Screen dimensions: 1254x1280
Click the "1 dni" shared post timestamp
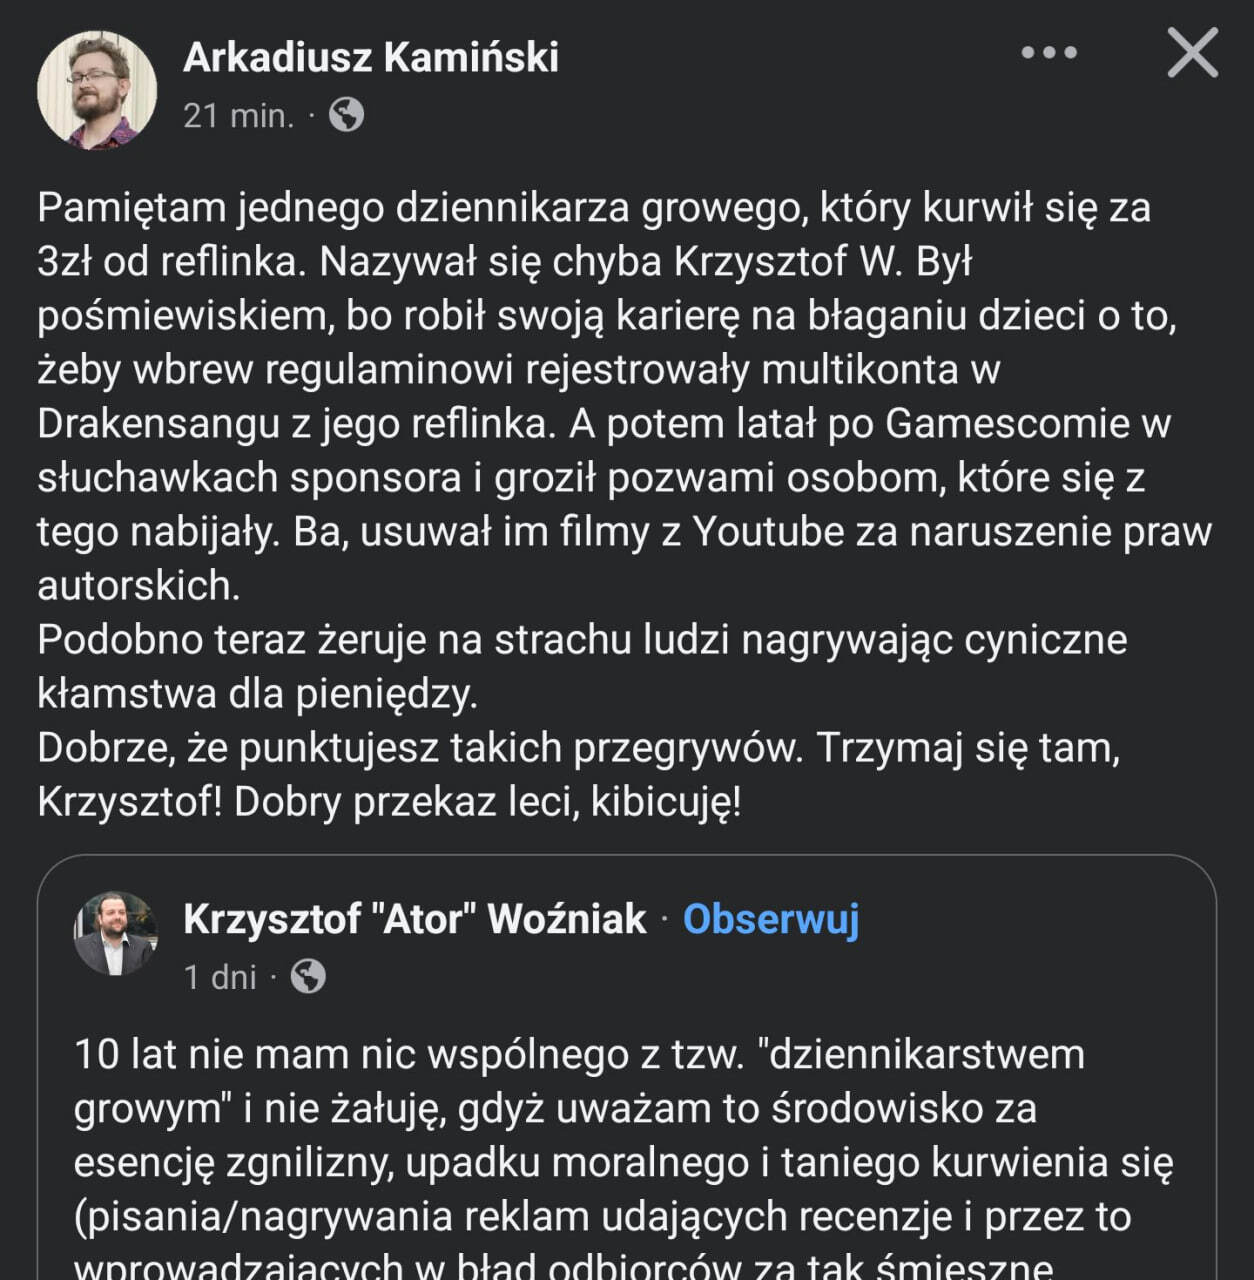tap(220, 976)
